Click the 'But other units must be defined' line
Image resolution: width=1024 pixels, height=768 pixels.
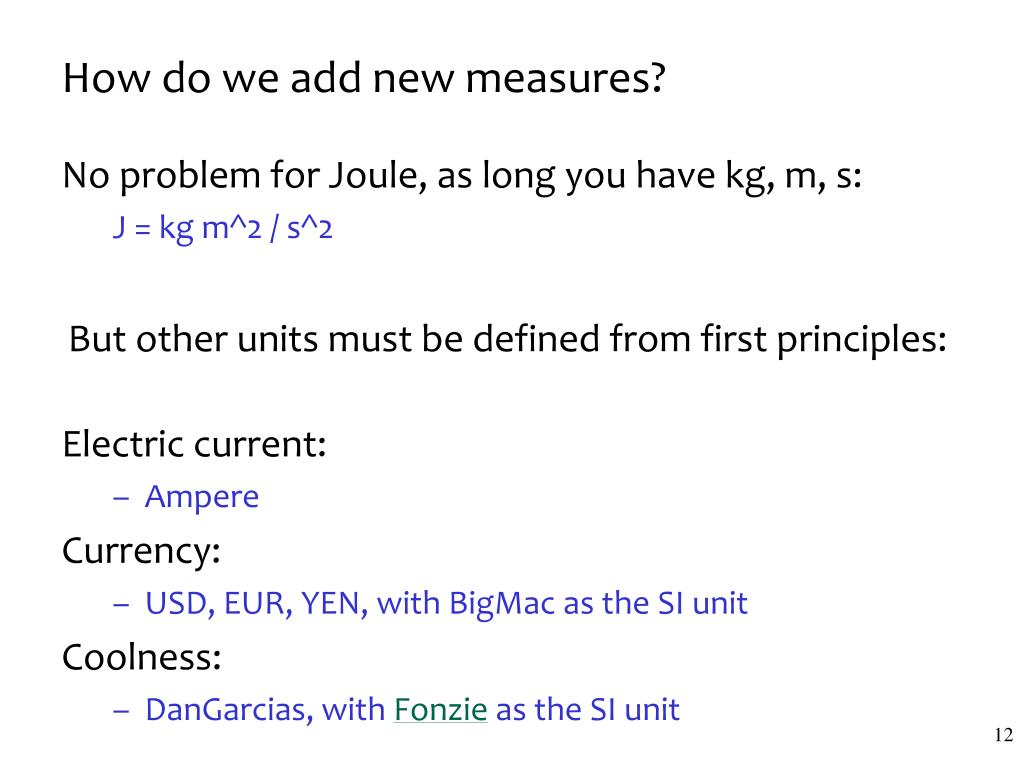[507, 340]
